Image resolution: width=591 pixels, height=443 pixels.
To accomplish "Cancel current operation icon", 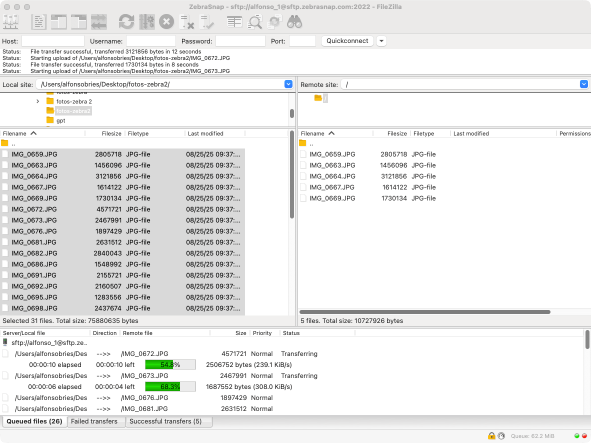I will [166, 22].
